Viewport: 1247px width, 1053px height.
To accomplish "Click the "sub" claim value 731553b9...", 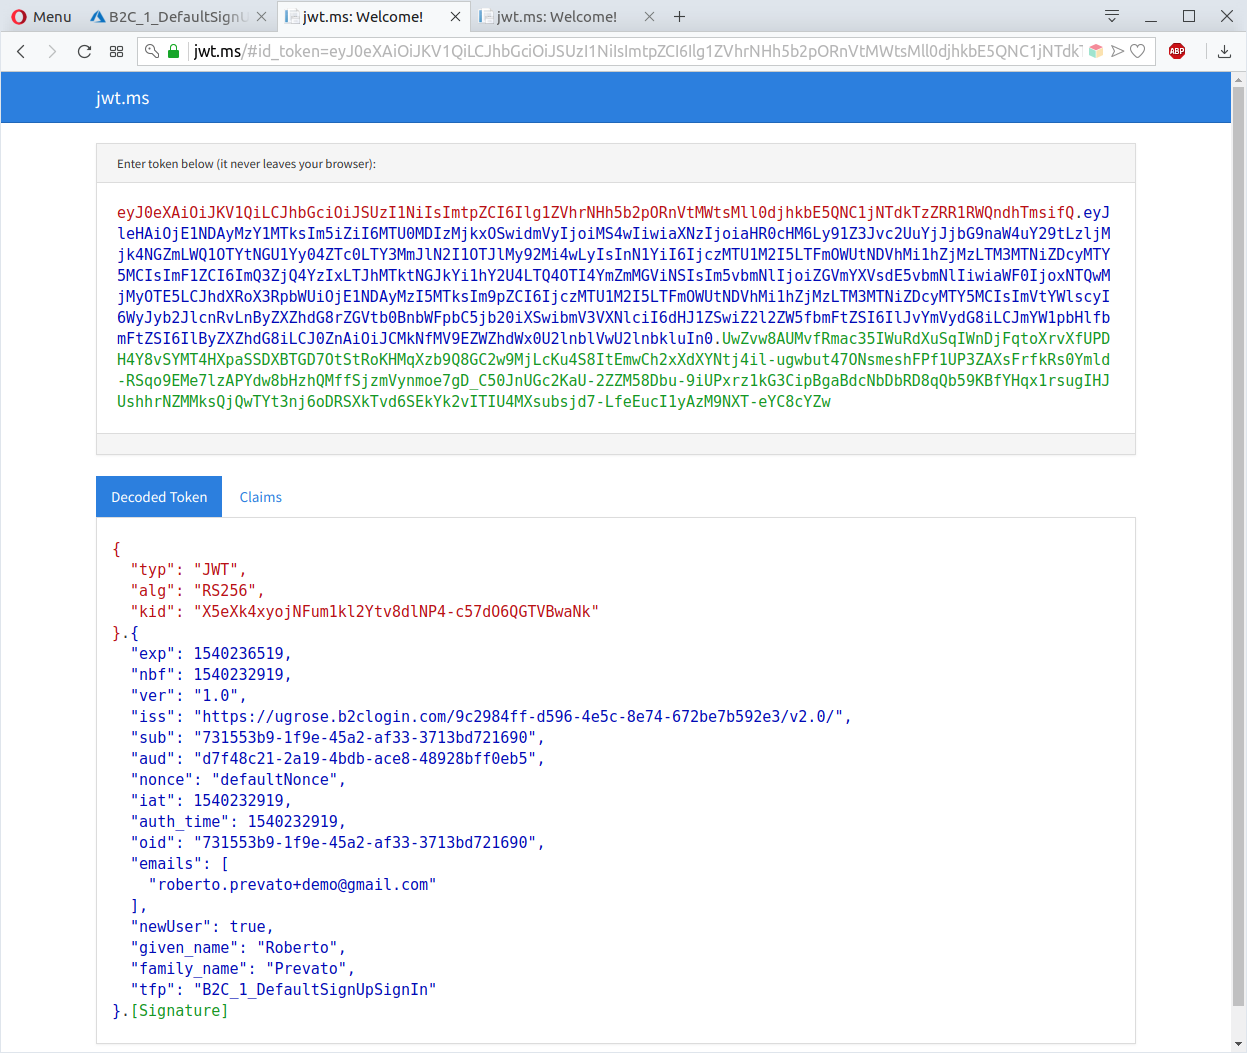I will point(365,737).
